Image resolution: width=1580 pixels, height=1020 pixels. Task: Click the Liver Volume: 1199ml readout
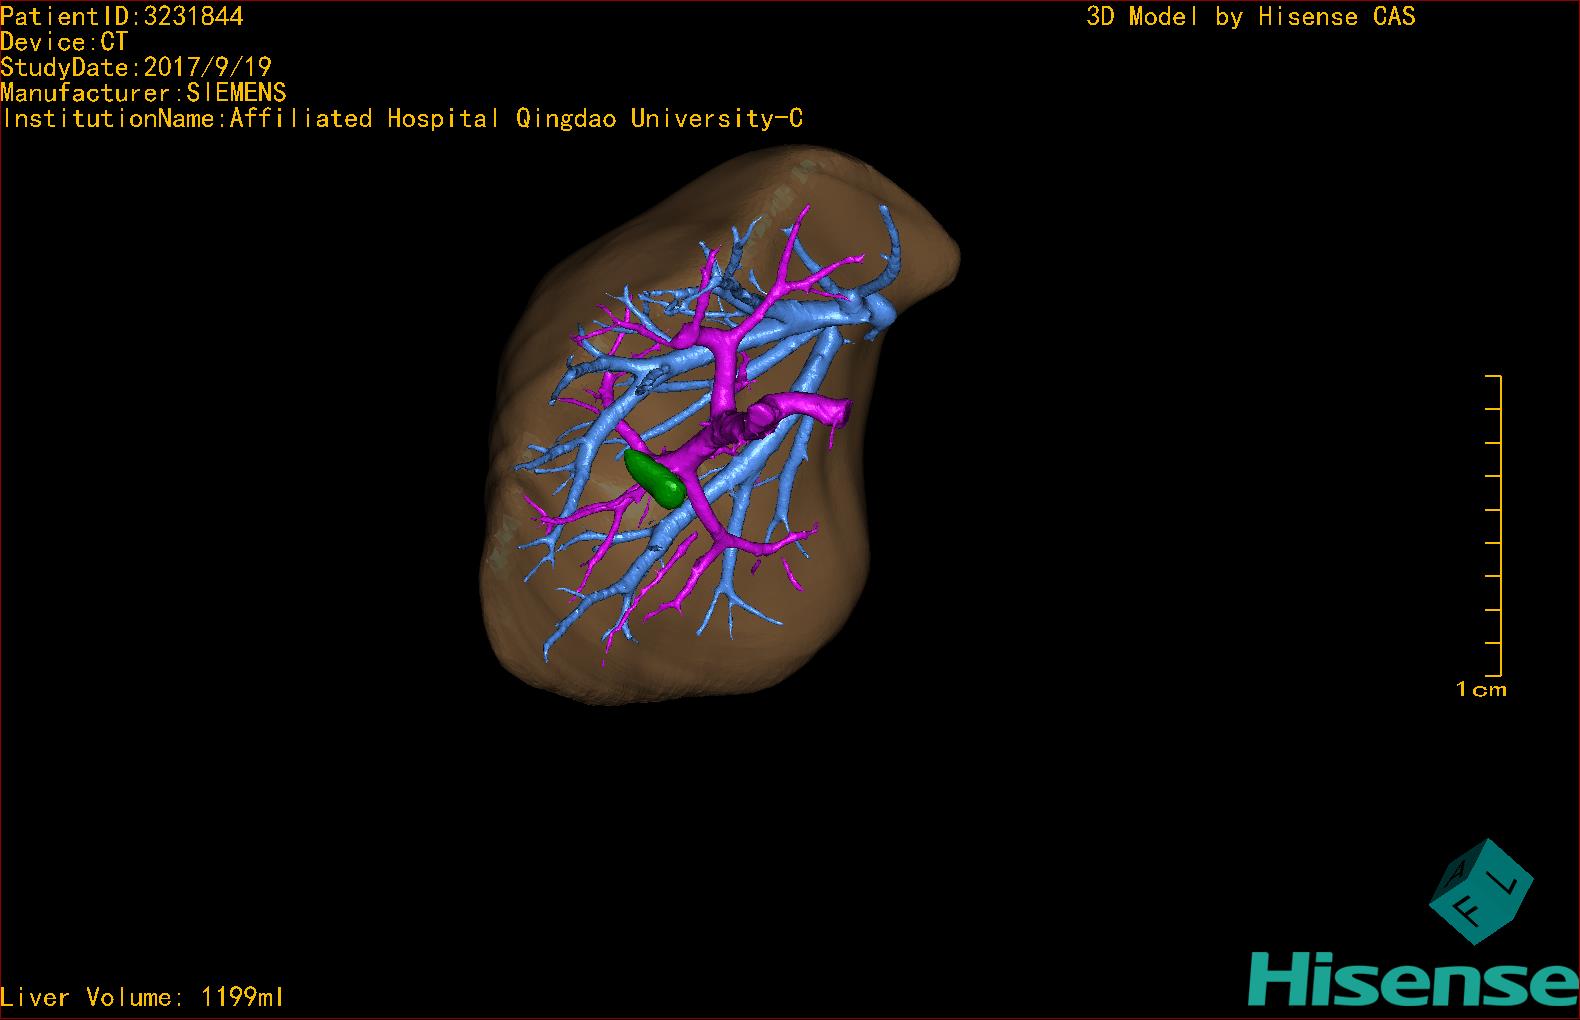pos(142,997)
